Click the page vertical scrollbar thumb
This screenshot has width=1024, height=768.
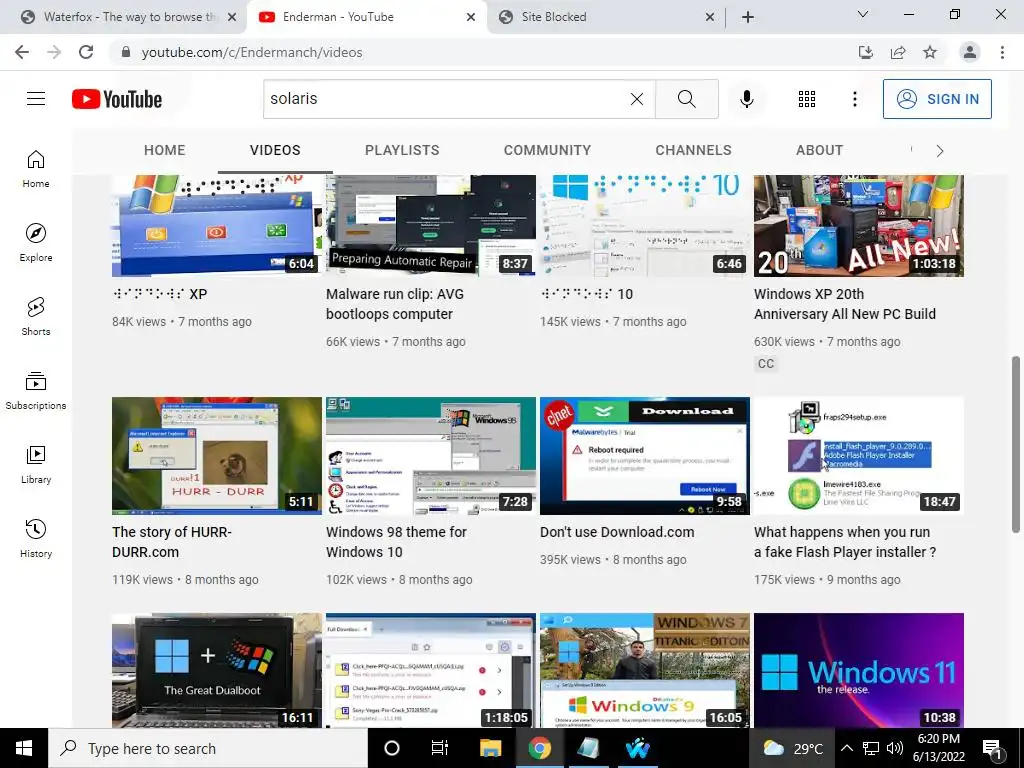[1016, 444]
